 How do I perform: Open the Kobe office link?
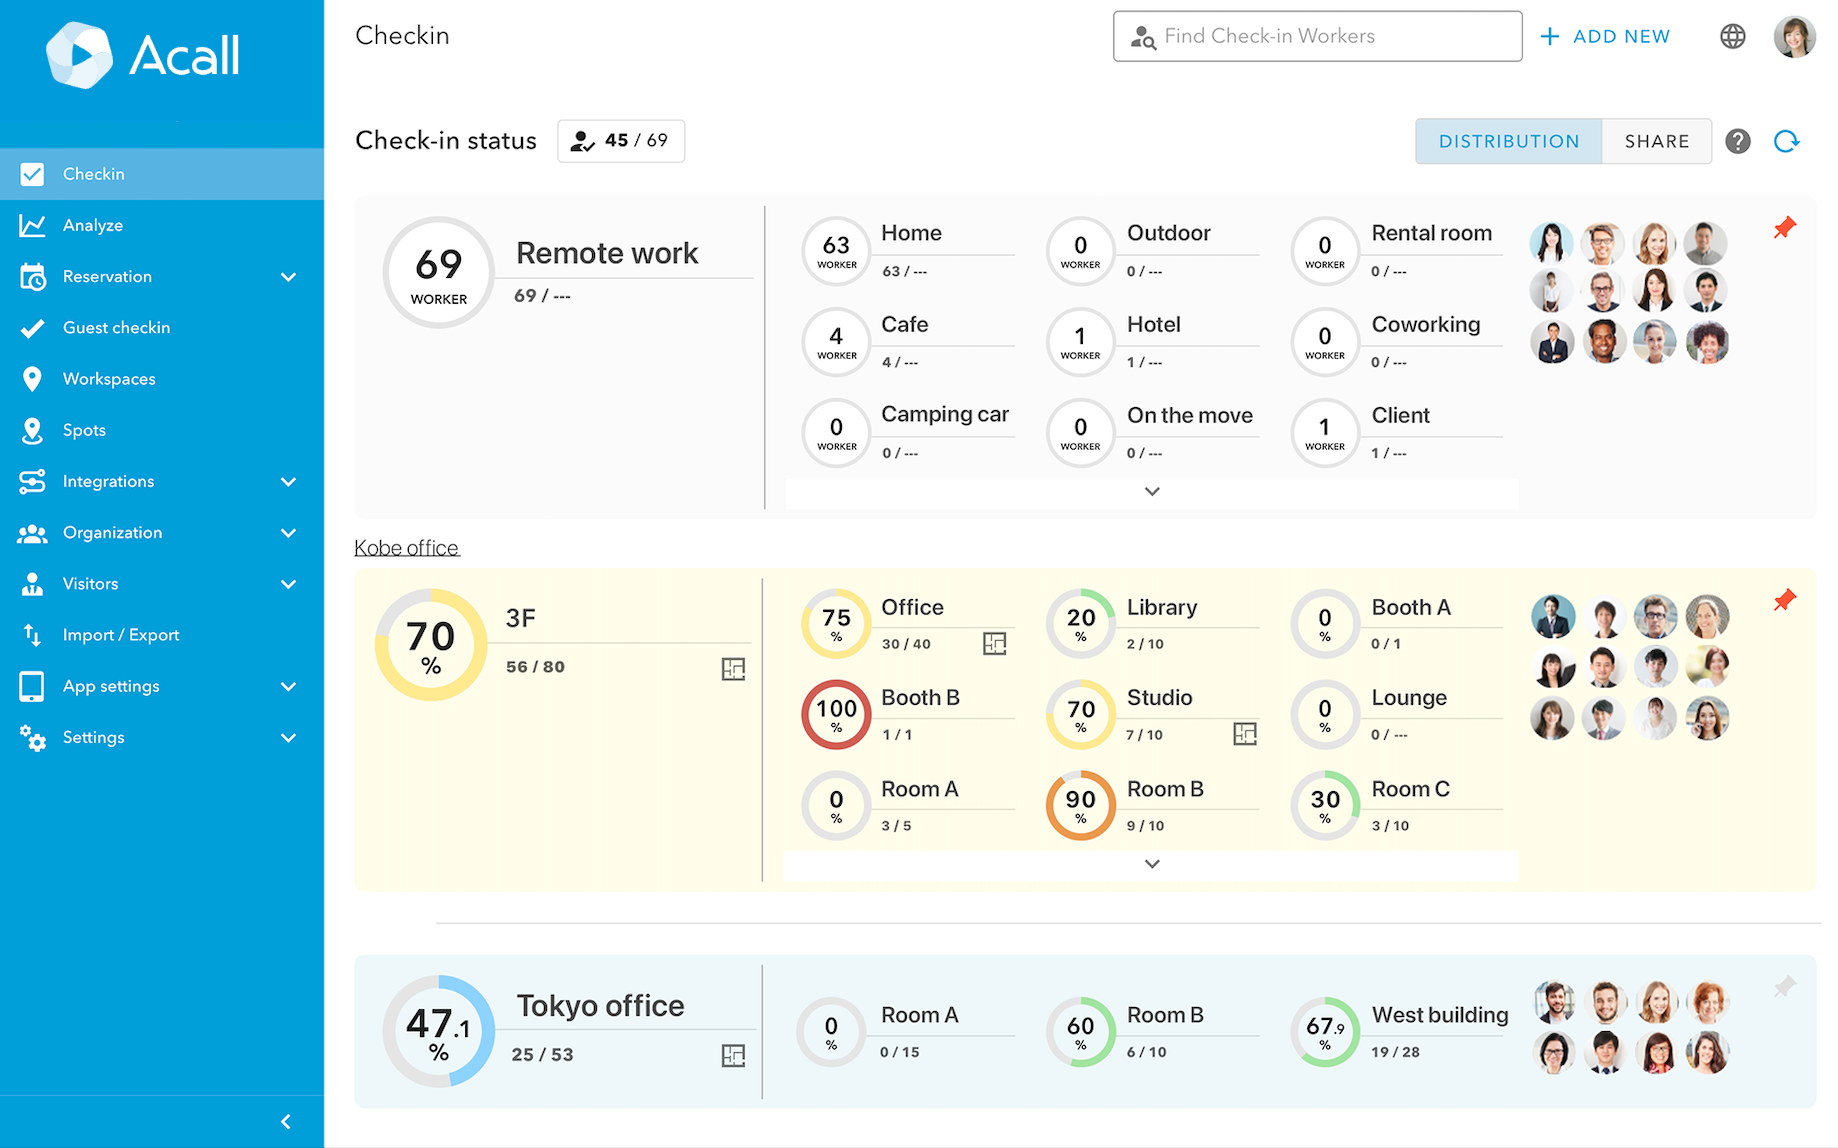pos(406,548)
